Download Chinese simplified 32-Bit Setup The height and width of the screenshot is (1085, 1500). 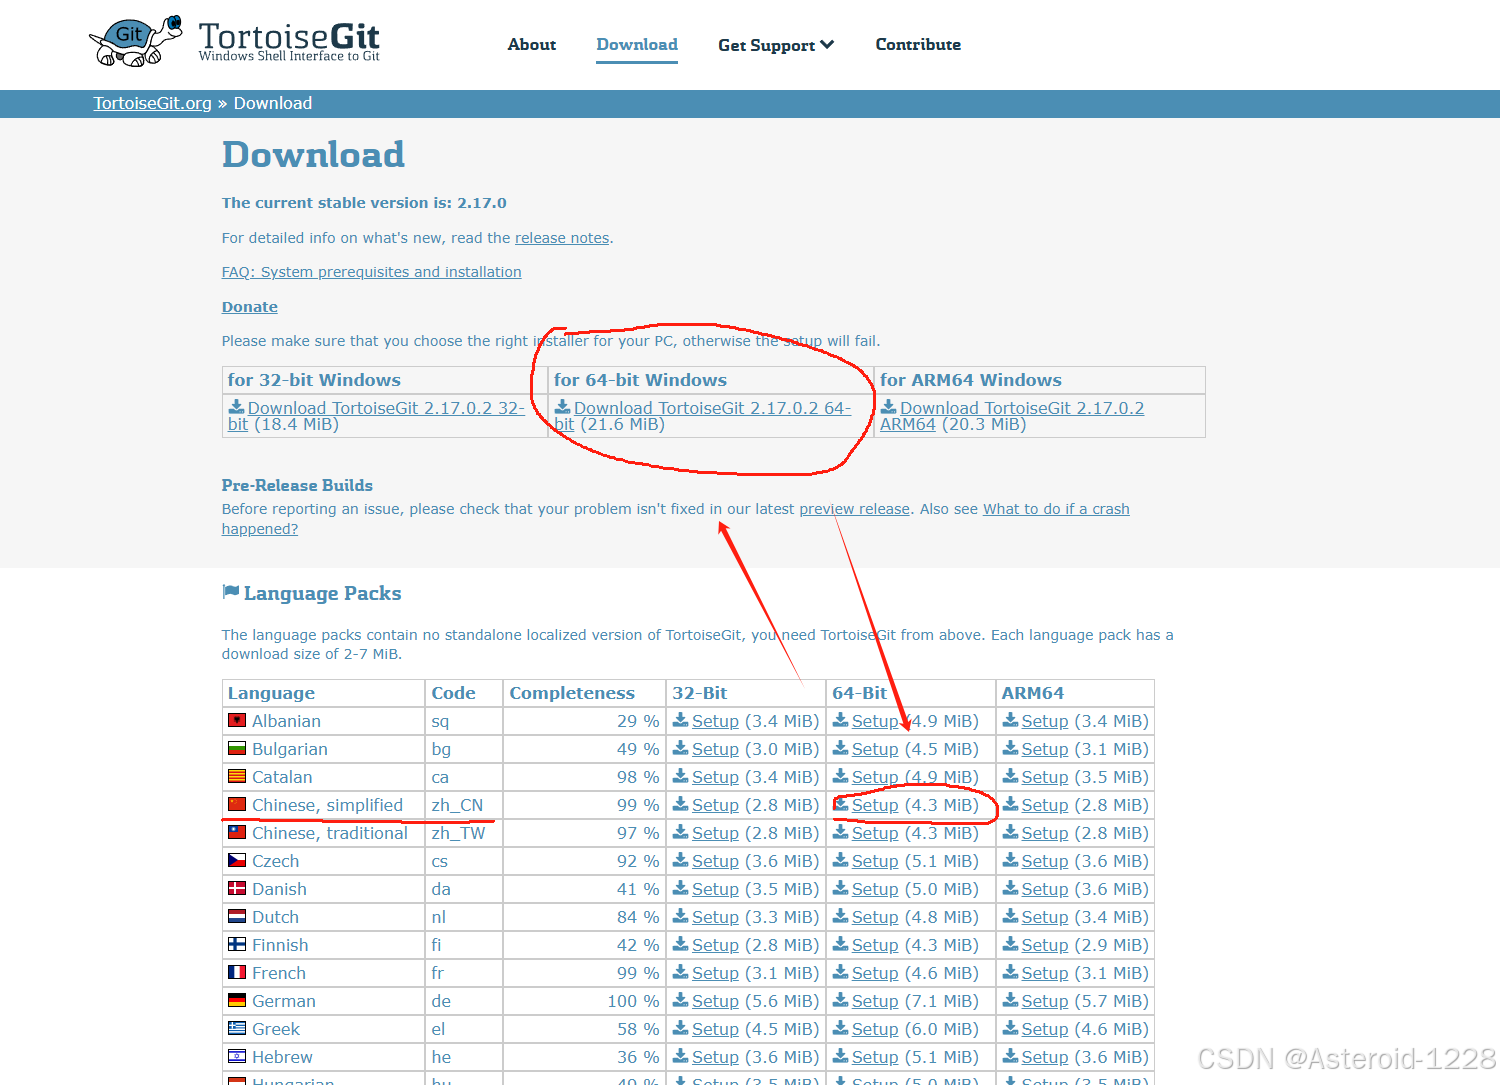tap(715, 805)
